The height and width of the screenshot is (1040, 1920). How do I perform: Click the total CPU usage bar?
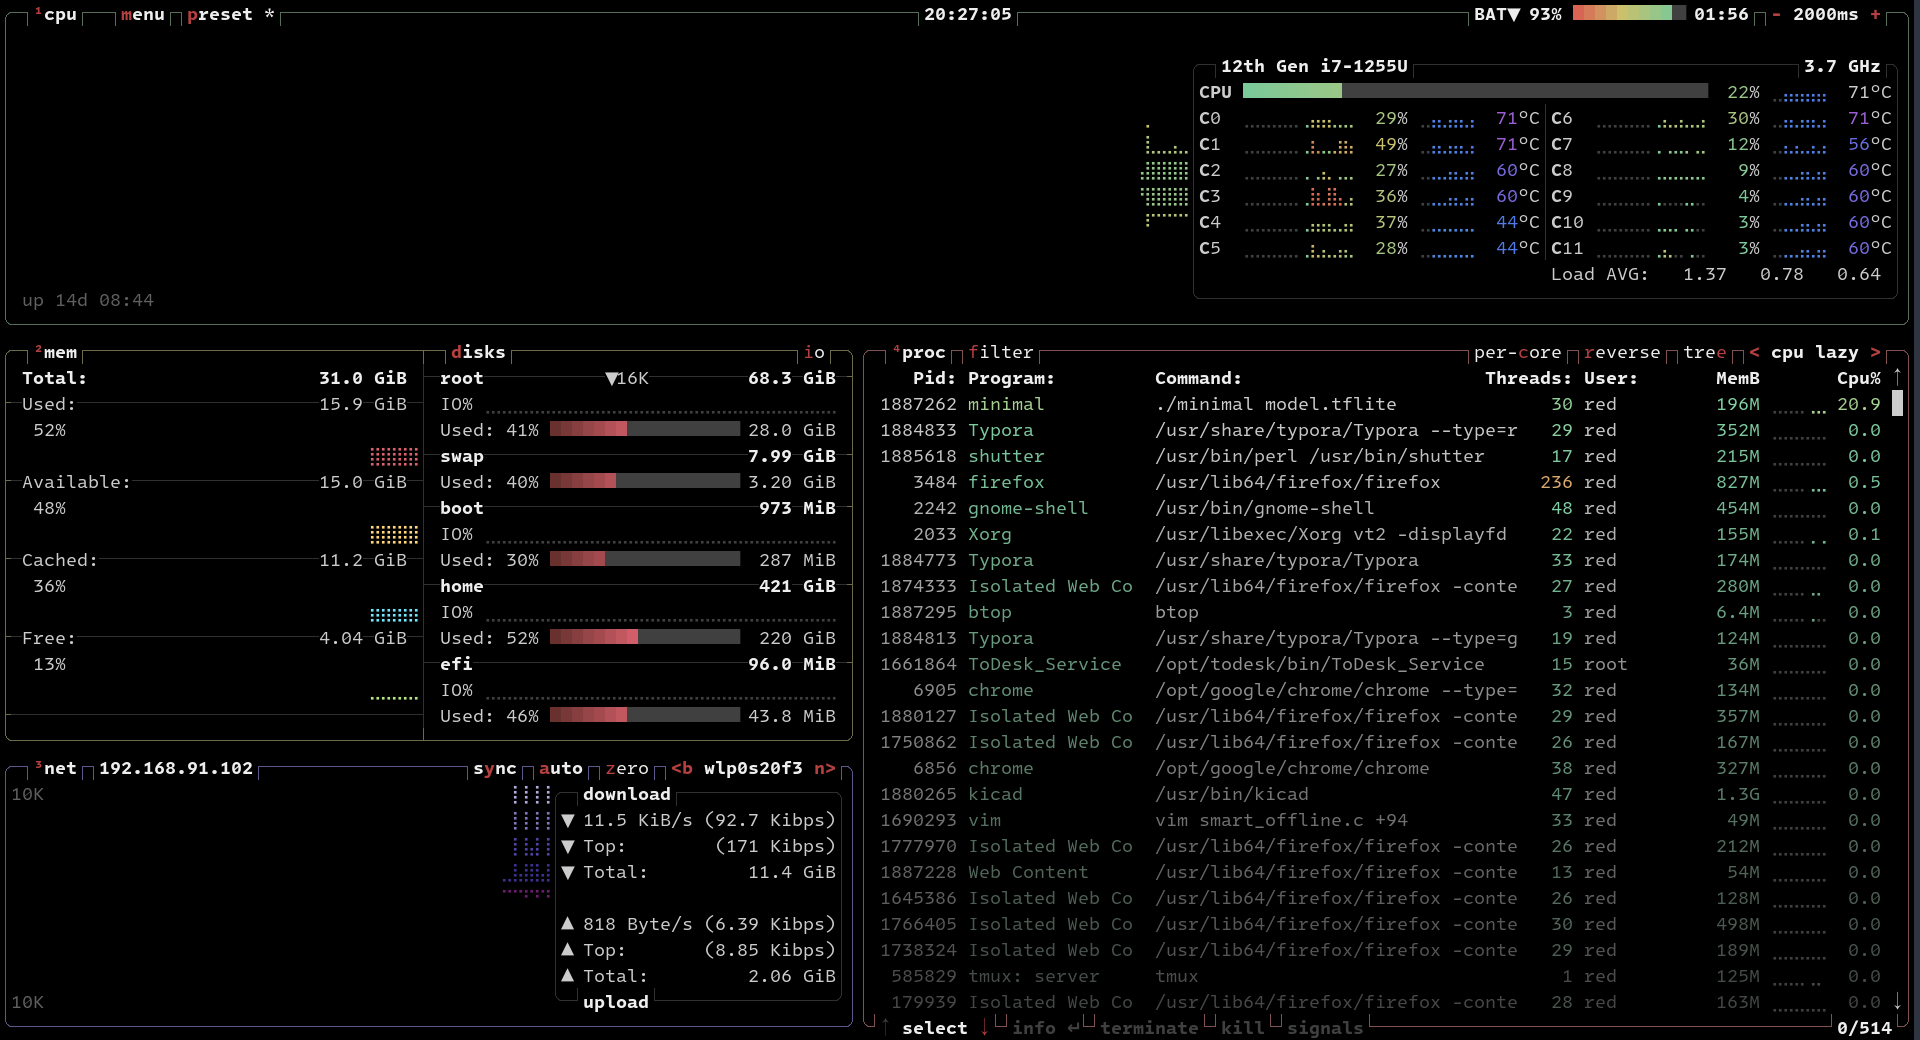pos(1475,91)
